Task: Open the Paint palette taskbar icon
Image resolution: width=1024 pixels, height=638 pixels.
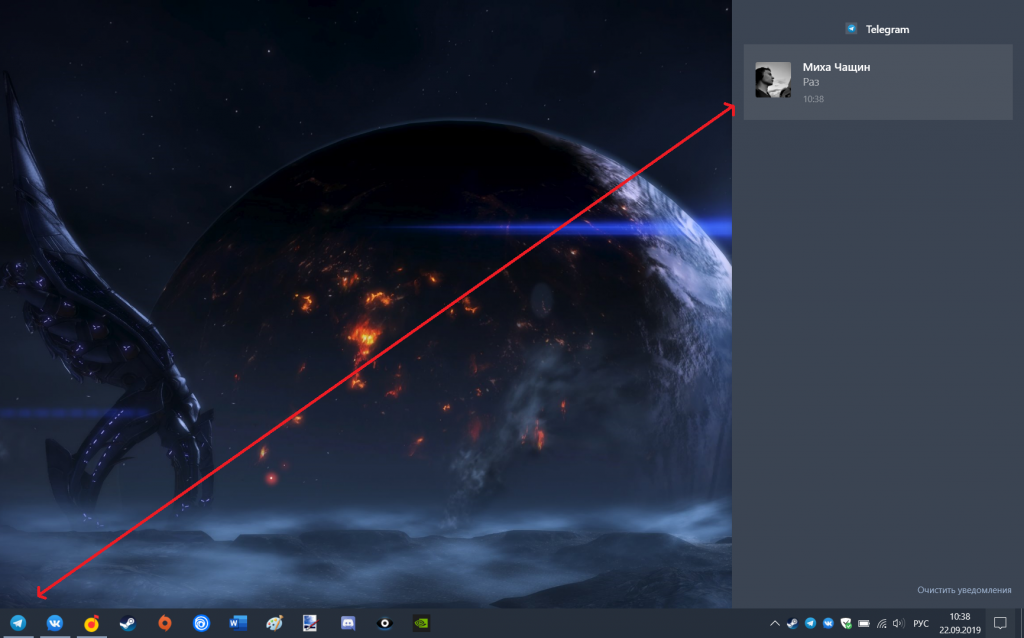Action: [x=274, y=623]
